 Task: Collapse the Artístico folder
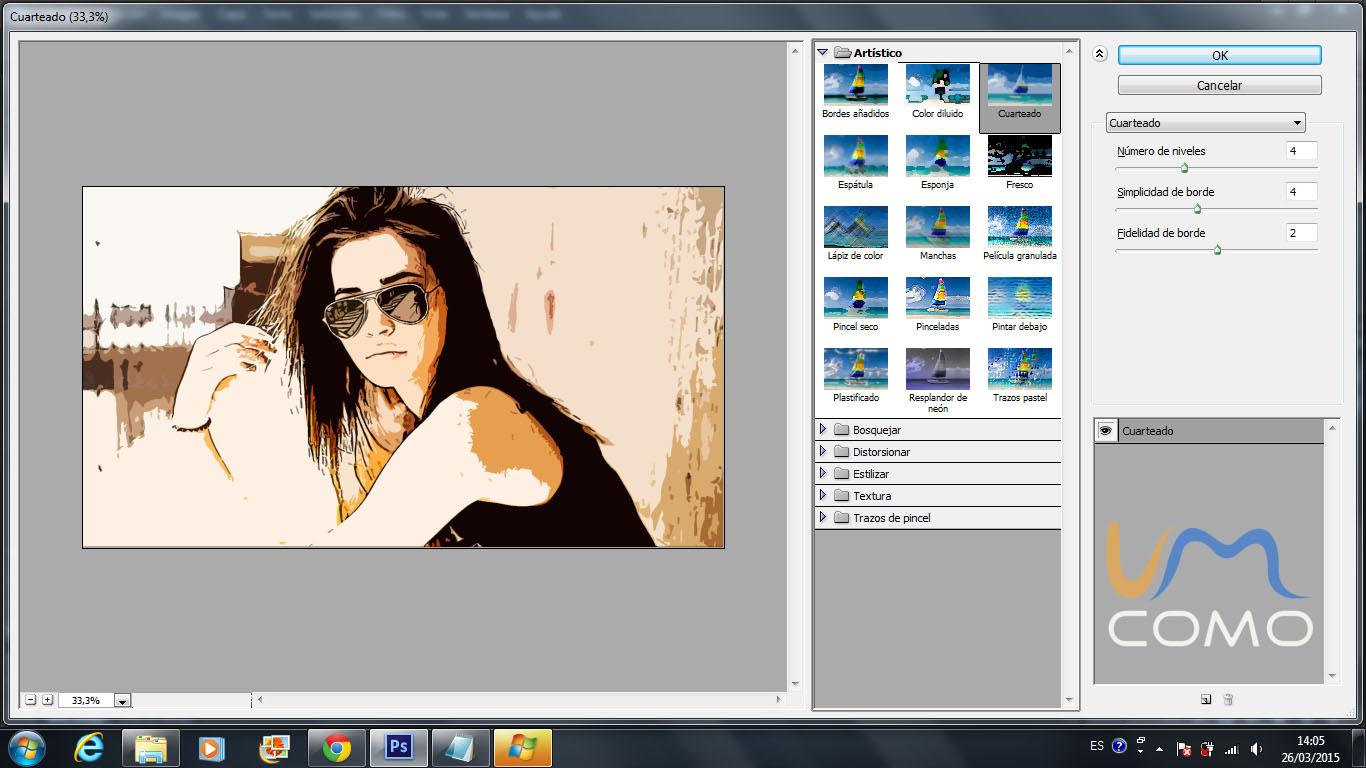coord(823,52)
